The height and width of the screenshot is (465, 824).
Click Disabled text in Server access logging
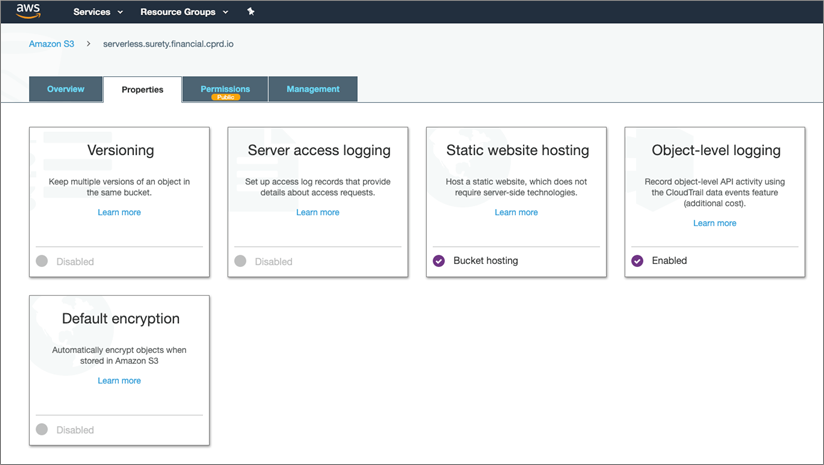273,262
